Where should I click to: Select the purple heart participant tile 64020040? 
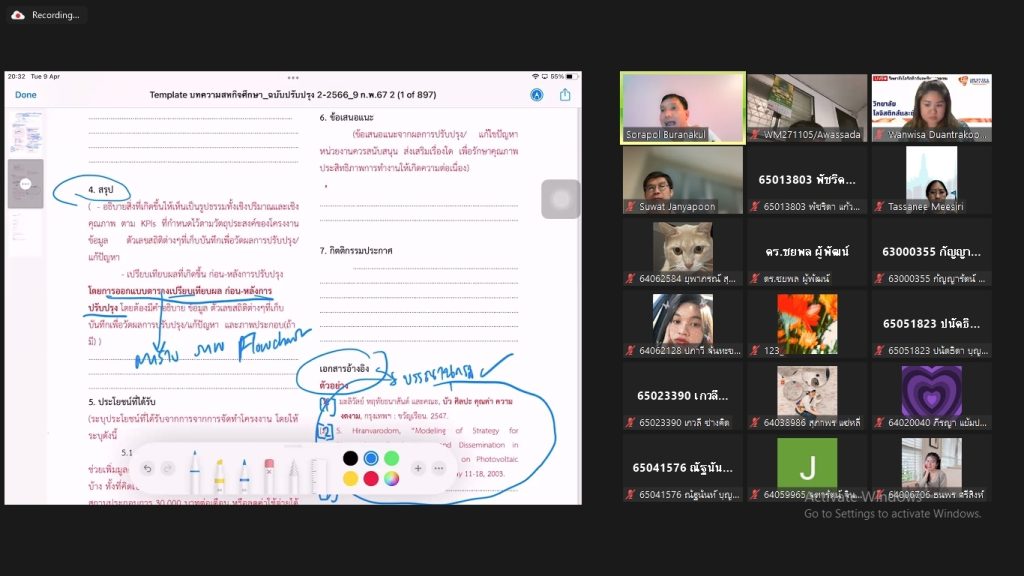(x=931, y=396)
